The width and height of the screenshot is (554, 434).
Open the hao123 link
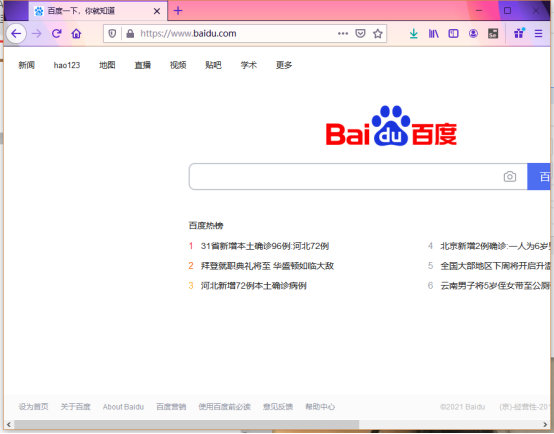coord(67,65)
